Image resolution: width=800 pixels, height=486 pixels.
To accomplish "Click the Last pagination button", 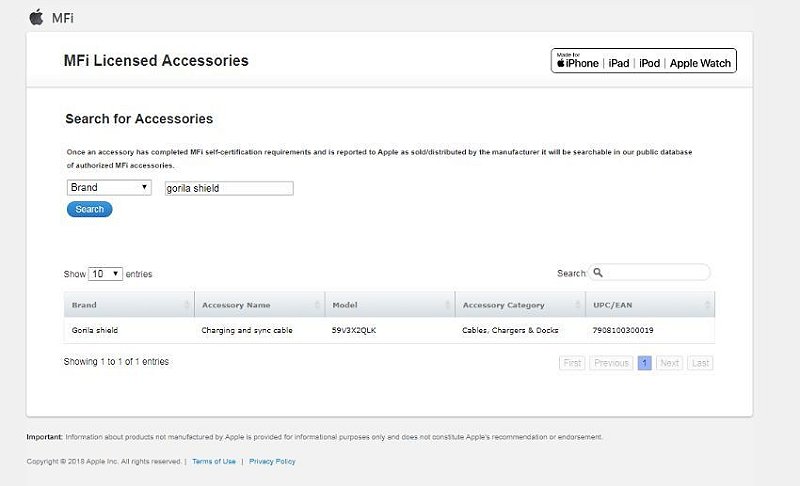I will [701, 363].
